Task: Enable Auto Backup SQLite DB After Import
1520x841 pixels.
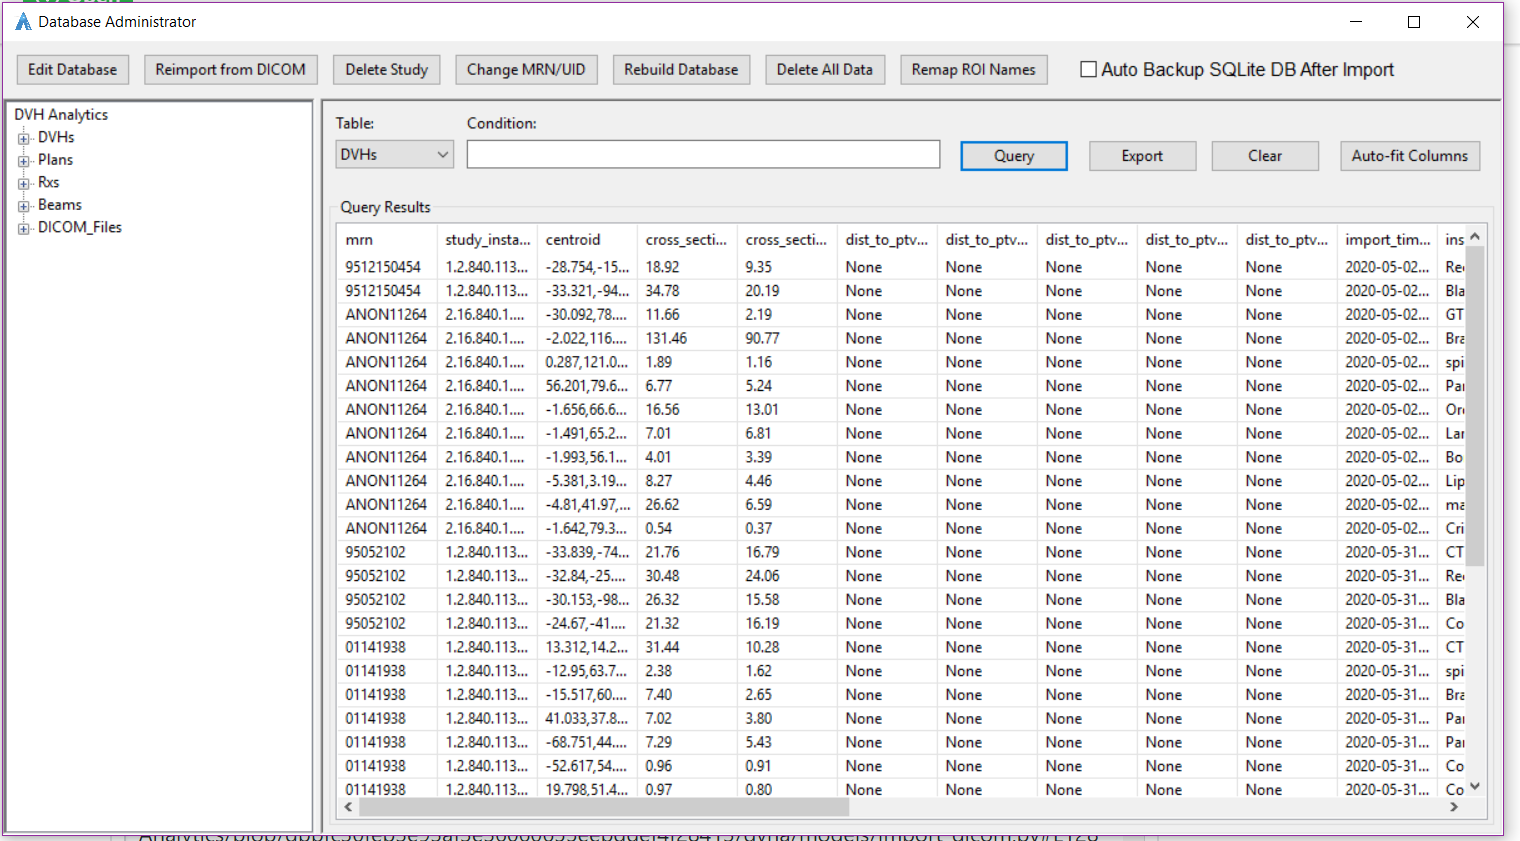Action: (x=1087, y=69)
